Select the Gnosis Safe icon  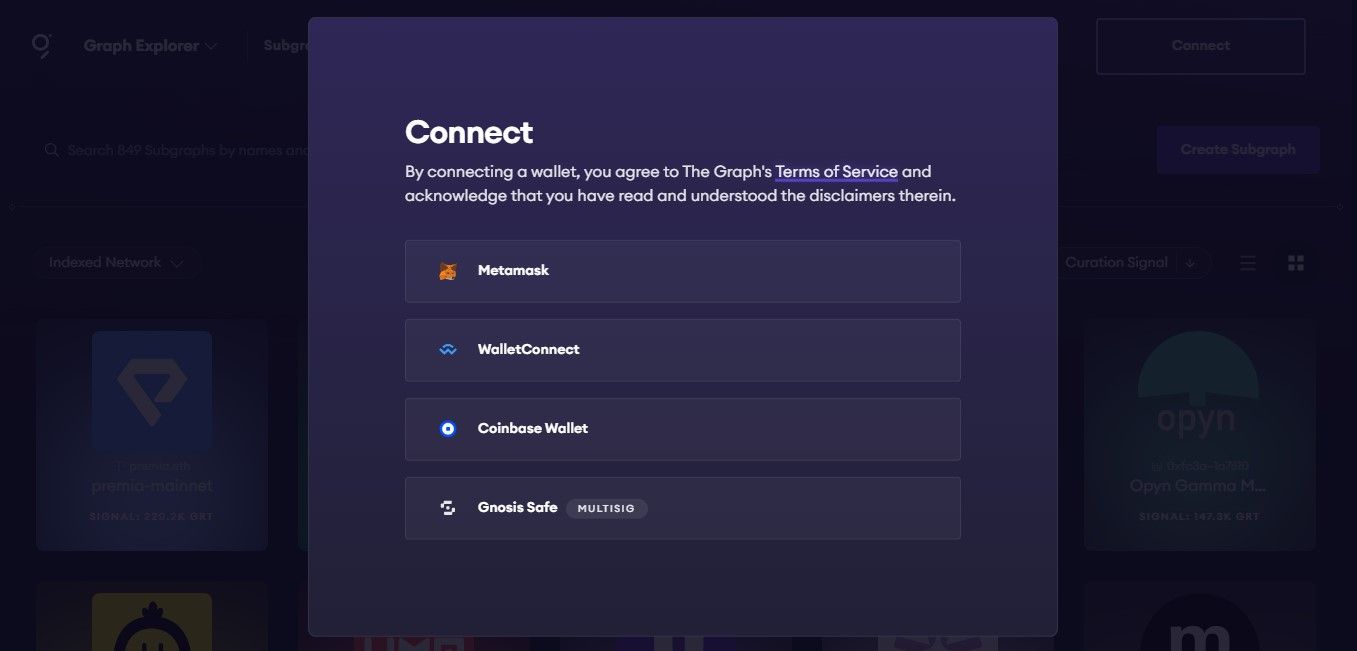pos(447,507)
